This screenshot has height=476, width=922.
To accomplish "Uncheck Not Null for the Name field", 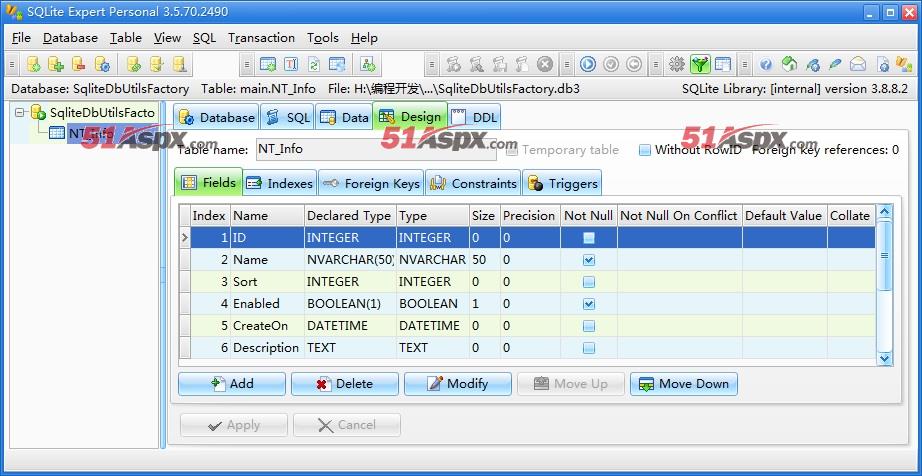I will pos(589,260).
